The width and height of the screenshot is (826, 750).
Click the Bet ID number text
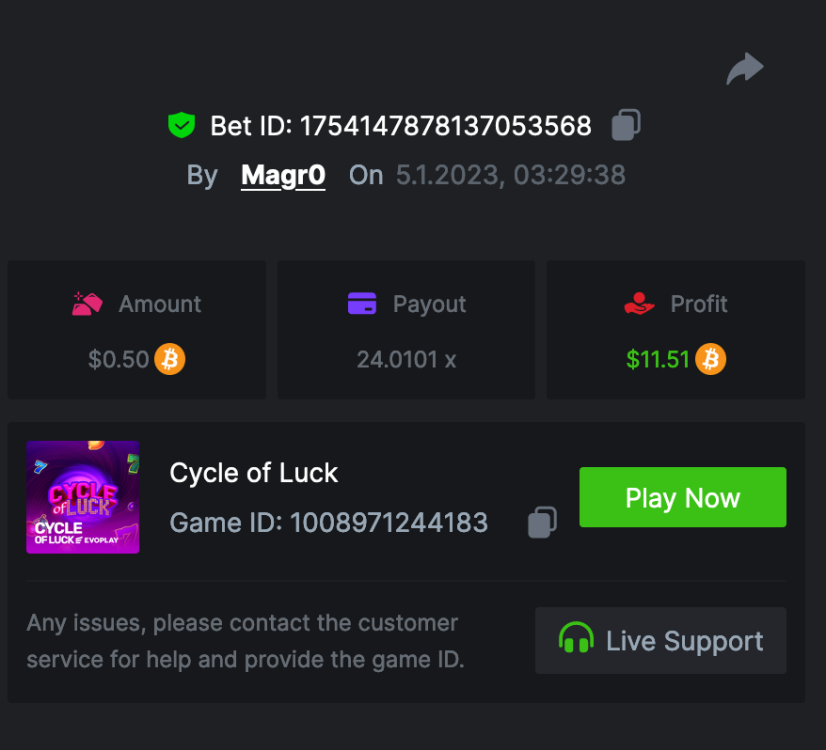[x=446, y=126]
